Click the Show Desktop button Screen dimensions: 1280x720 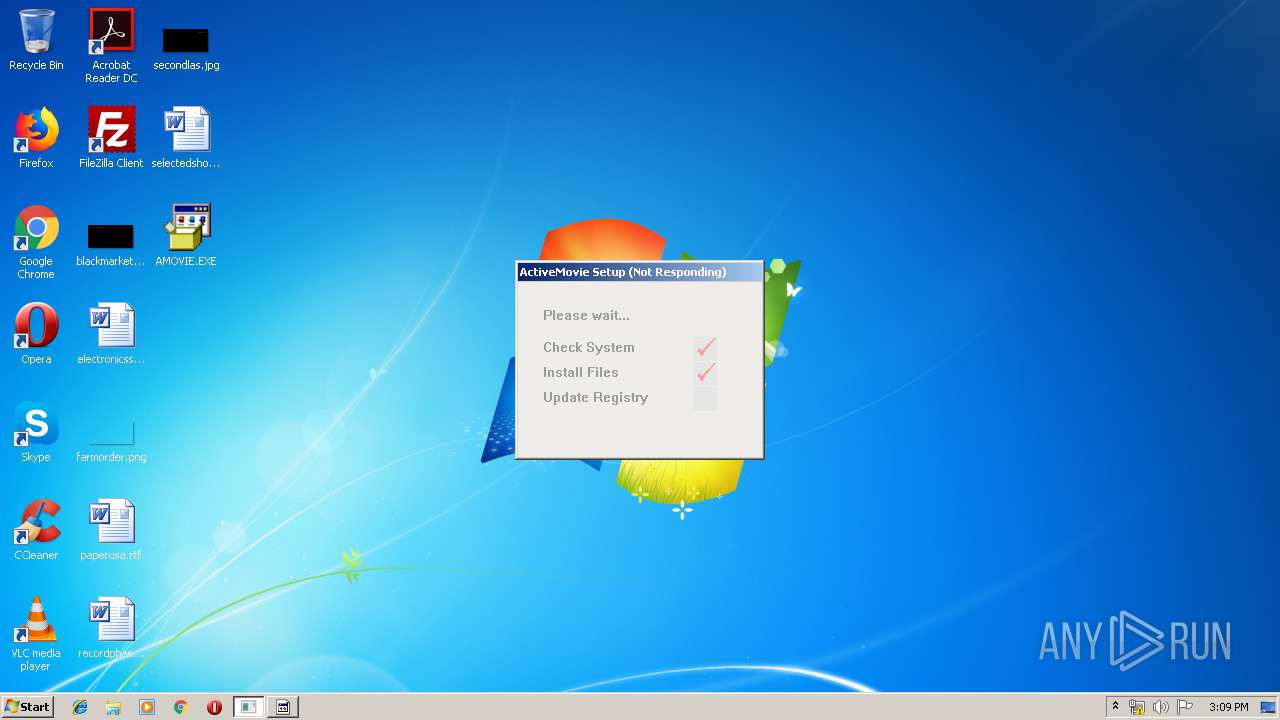(1269, 707)
